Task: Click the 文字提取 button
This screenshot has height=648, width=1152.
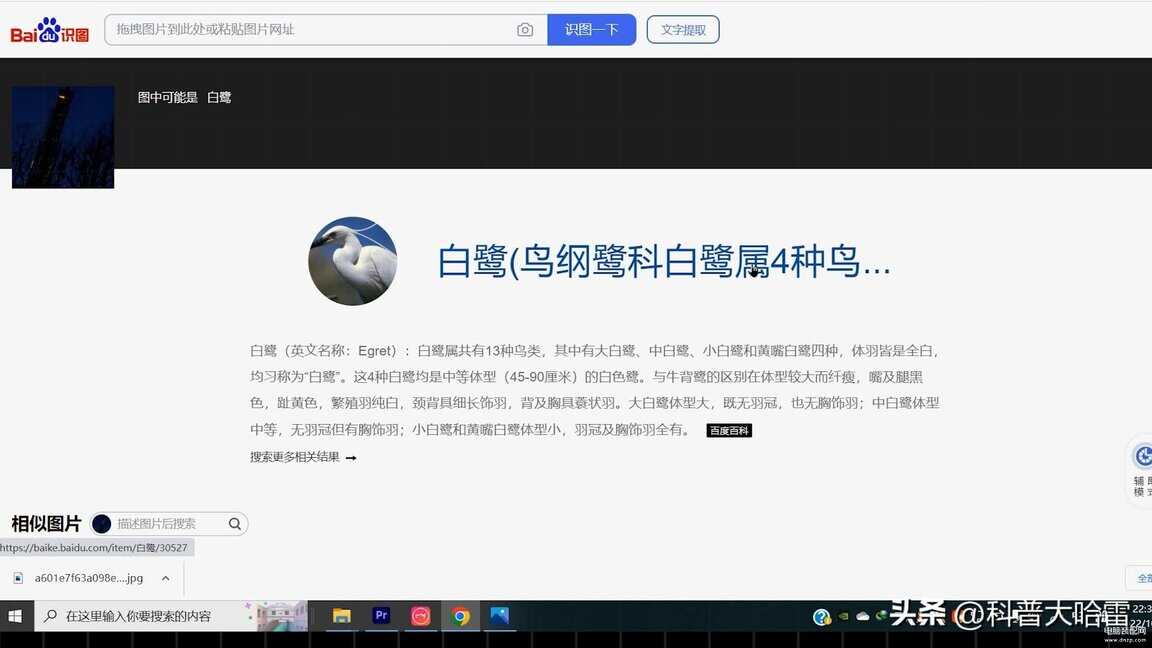Action: click(683, 30)
